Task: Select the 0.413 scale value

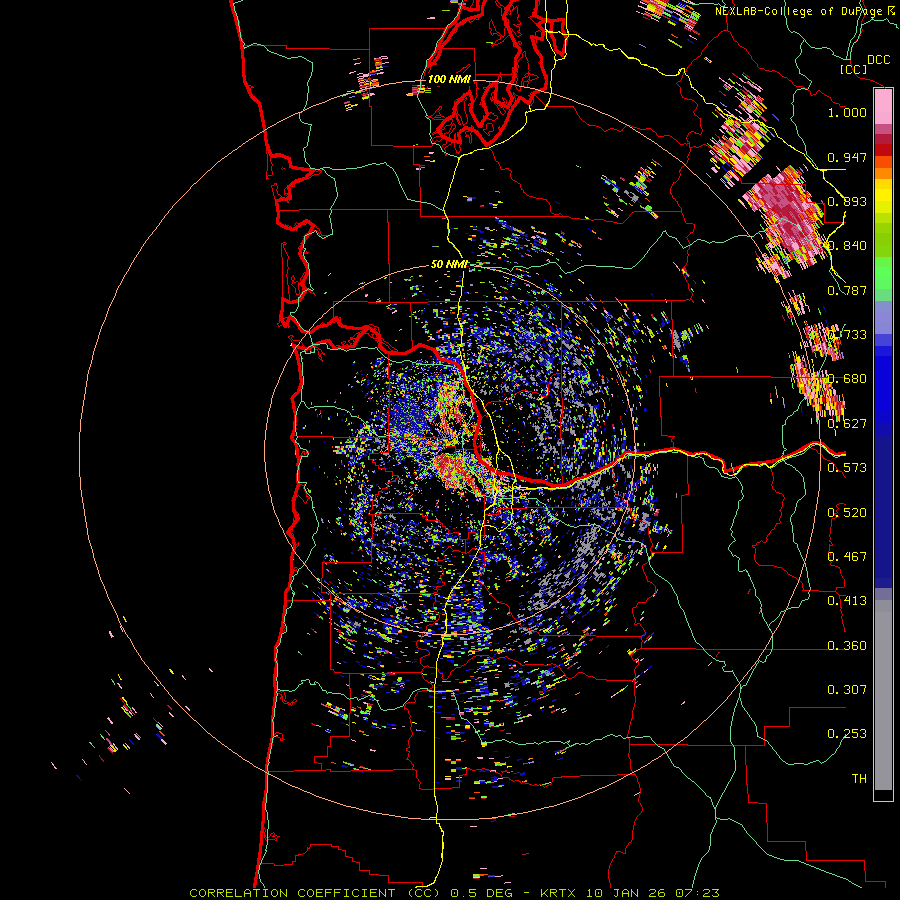Action: click(x=847, y=601)
